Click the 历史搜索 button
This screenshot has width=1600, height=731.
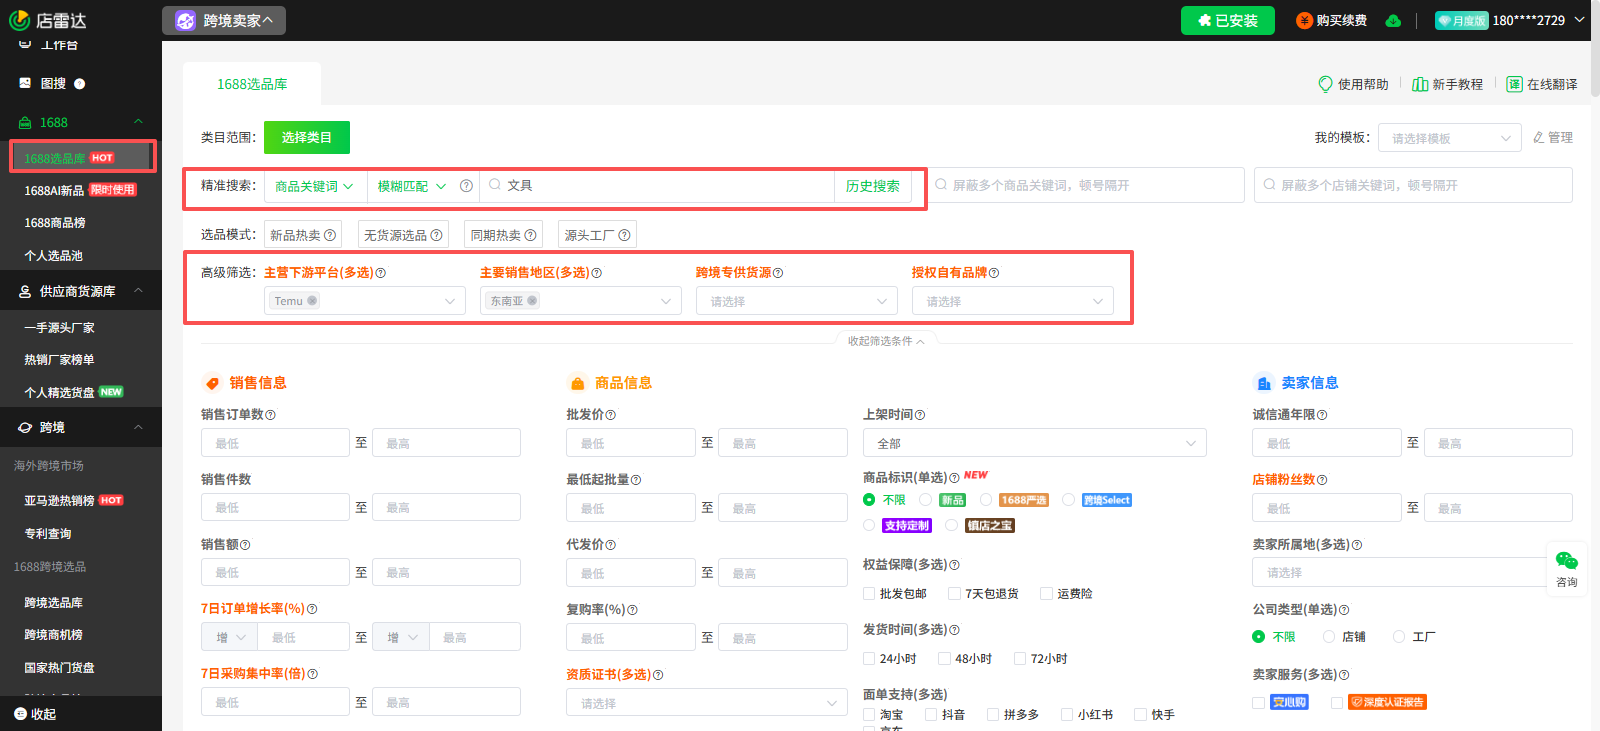(x=872, y=186)
